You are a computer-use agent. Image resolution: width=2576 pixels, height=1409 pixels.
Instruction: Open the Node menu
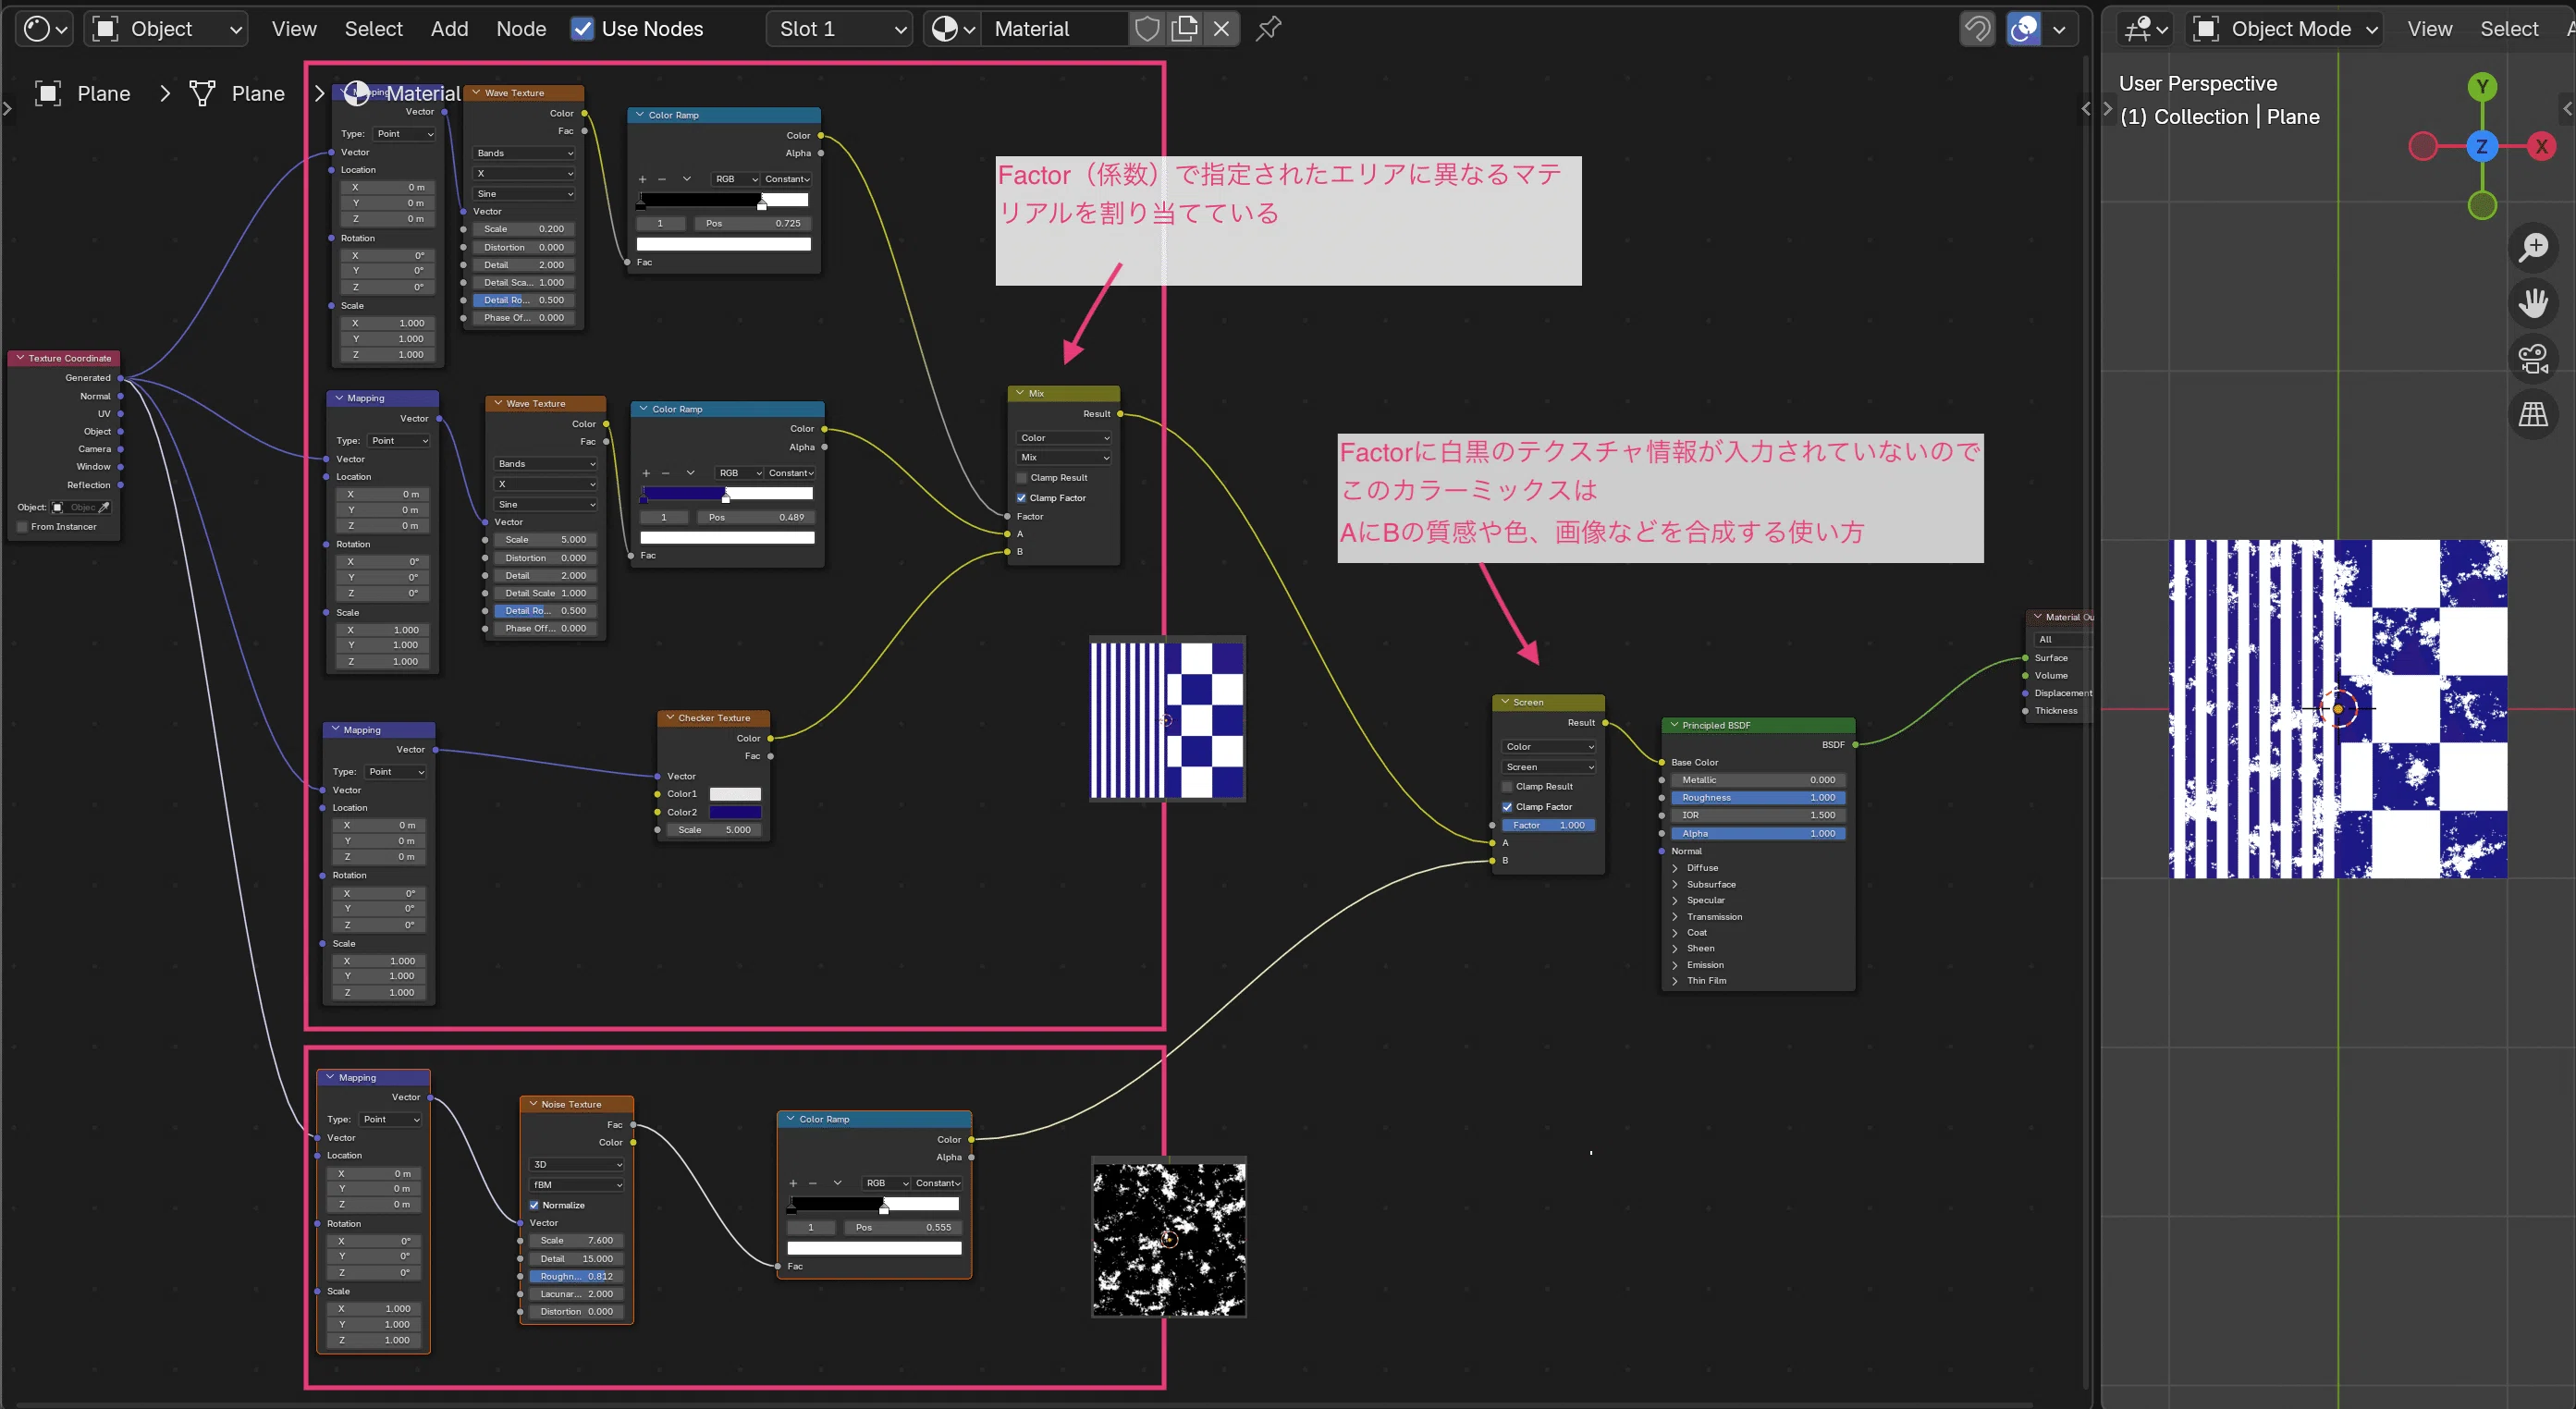point(521,29)
